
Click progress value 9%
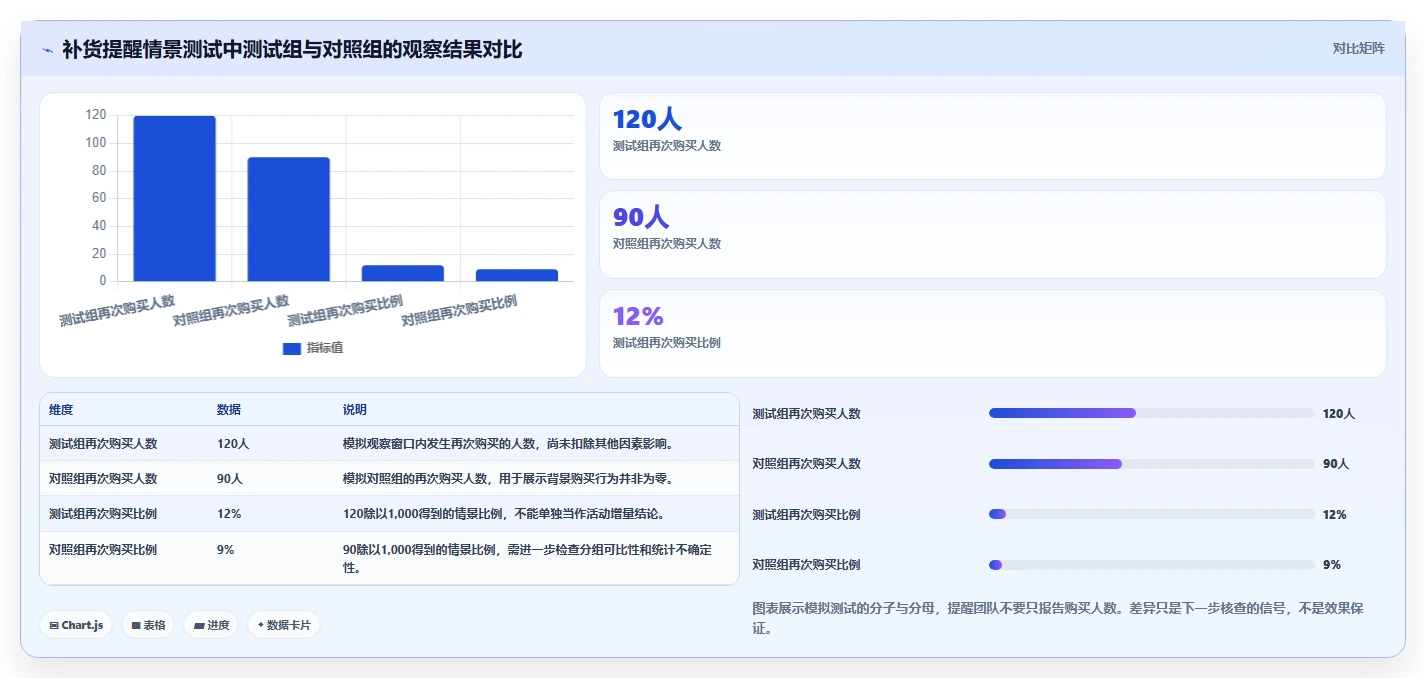coord(1332,564)
